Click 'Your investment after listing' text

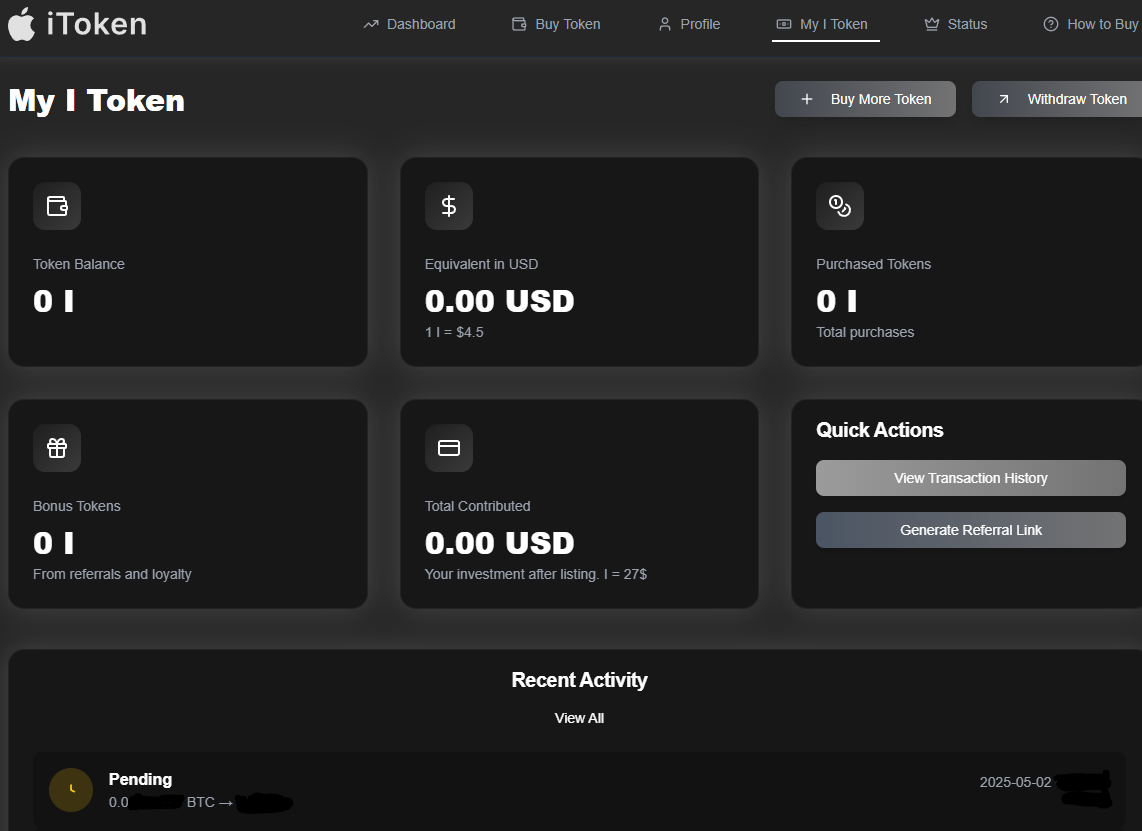tap(535, 574)
